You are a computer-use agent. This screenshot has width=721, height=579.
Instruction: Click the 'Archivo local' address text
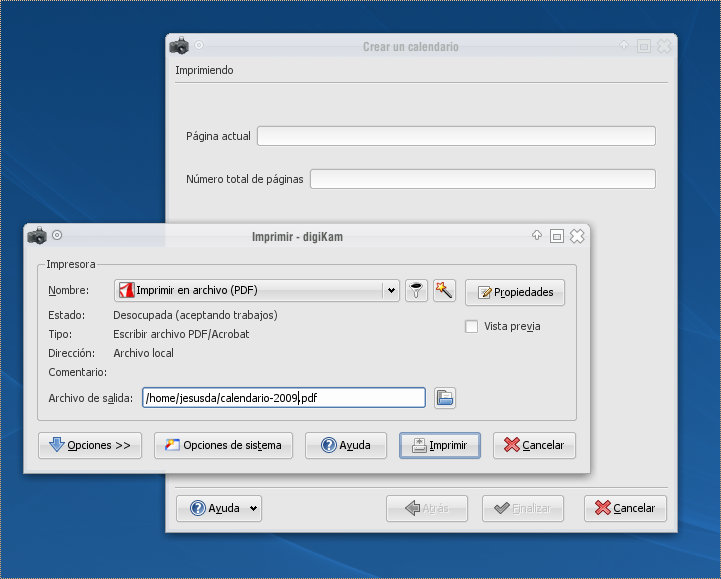pos(143,353)
